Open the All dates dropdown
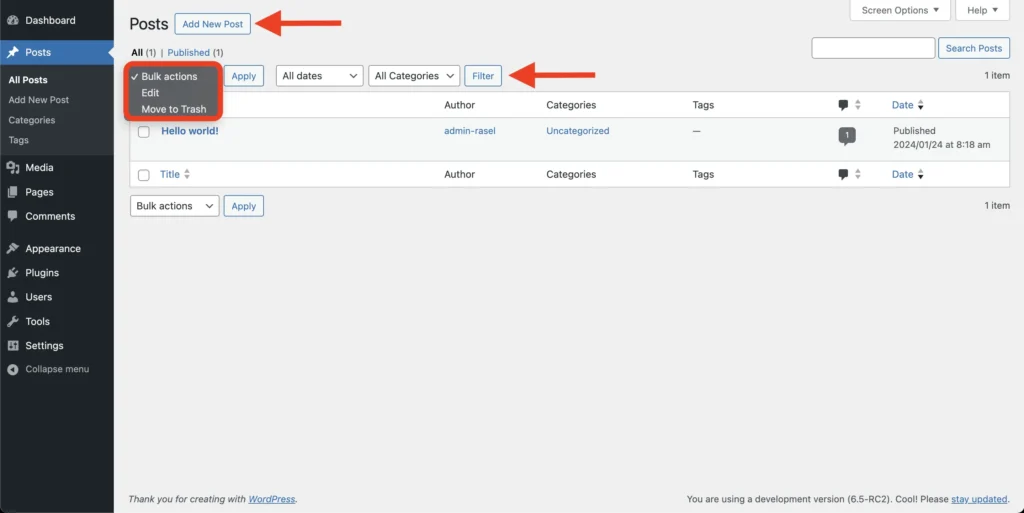1024x513 pixels. coord(319,76)
